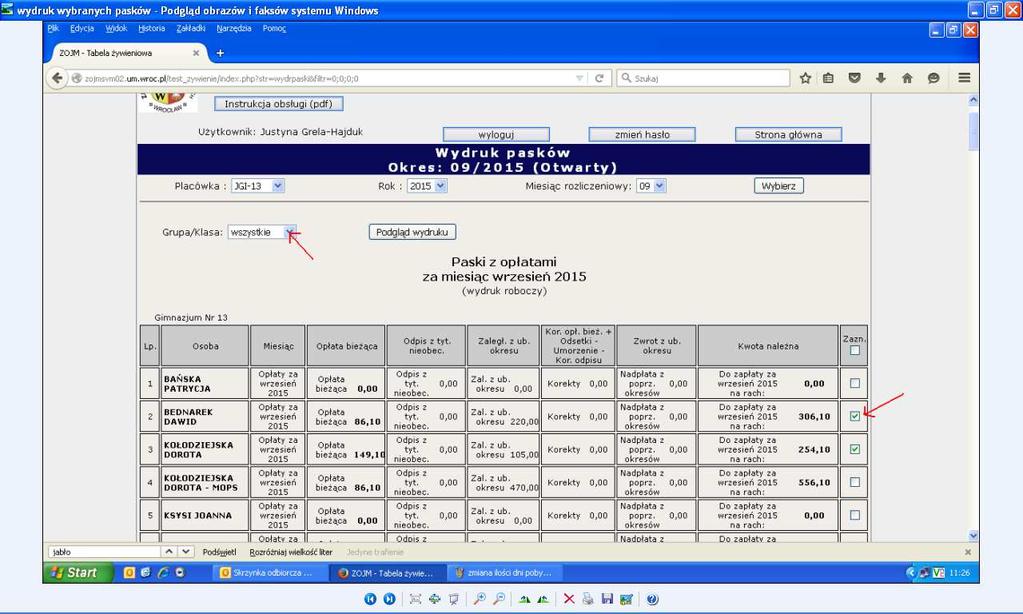Click the wyloguj button
Screen dimensions: 1023x614
click(496, 134)
